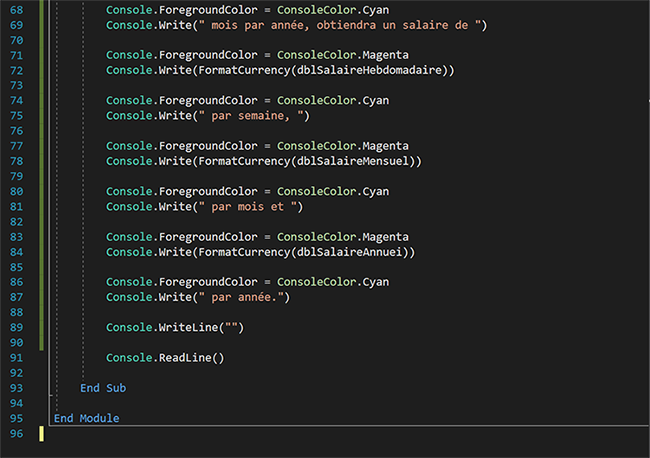
Task: Click Console.Write on line 75
Action: (149, 116)
